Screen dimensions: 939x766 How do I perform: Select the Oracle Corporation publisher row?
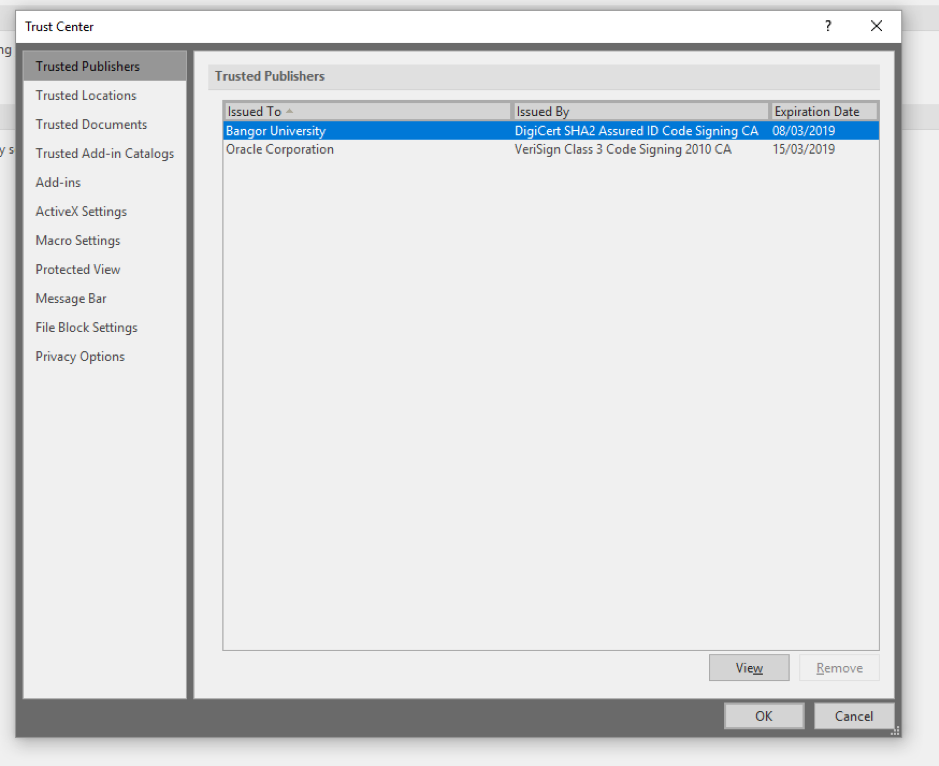[x=551, y=149]
